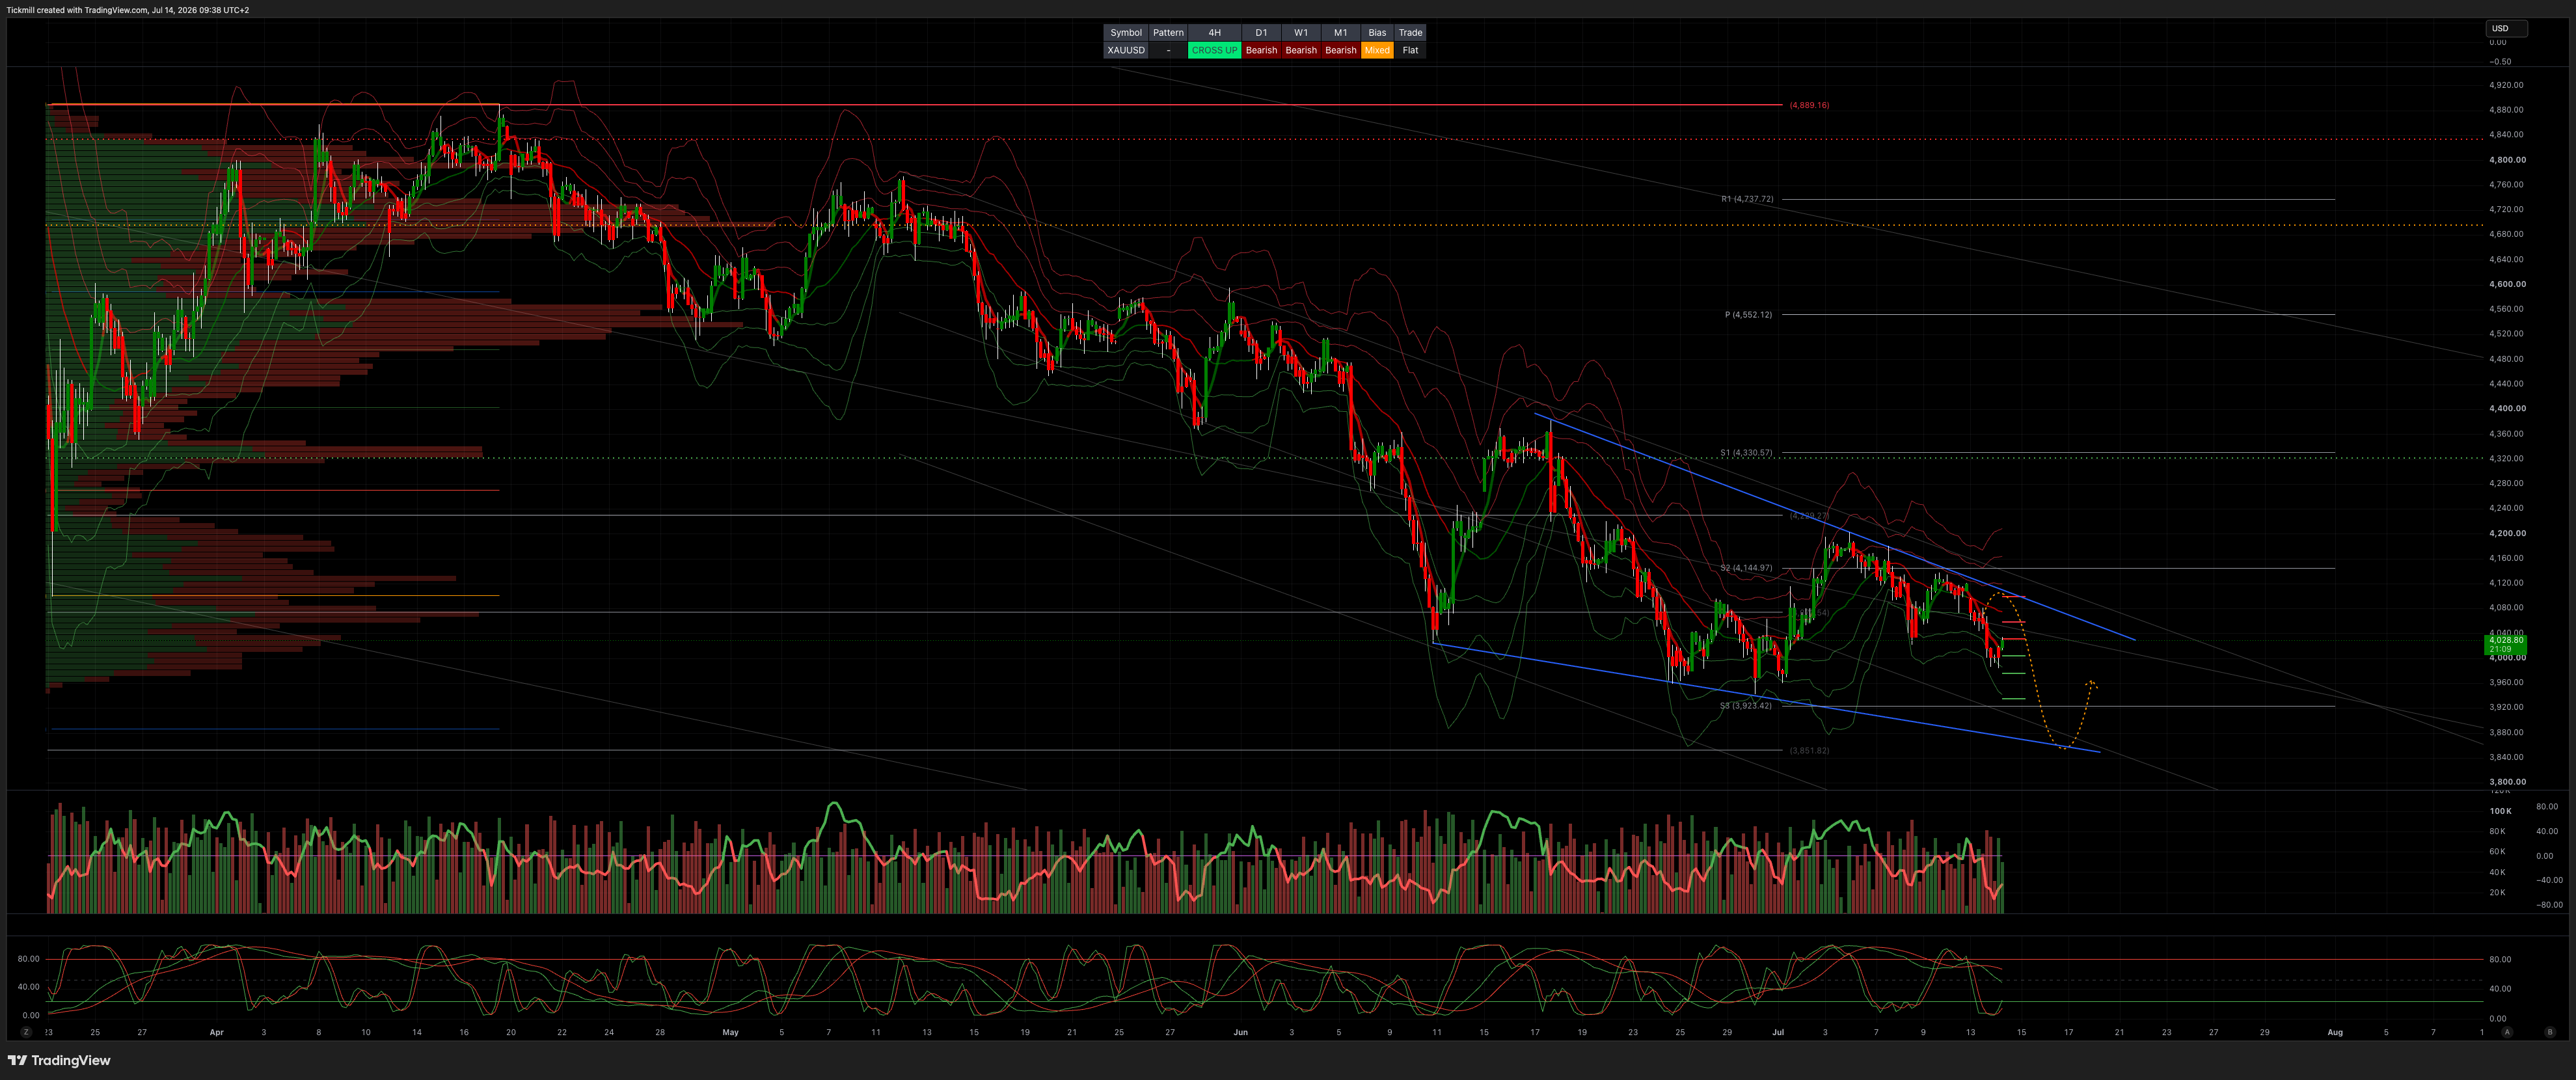2576x1080 pixels.
Task: Click the Aug label on time axis
Action: coord(2335,1032)
